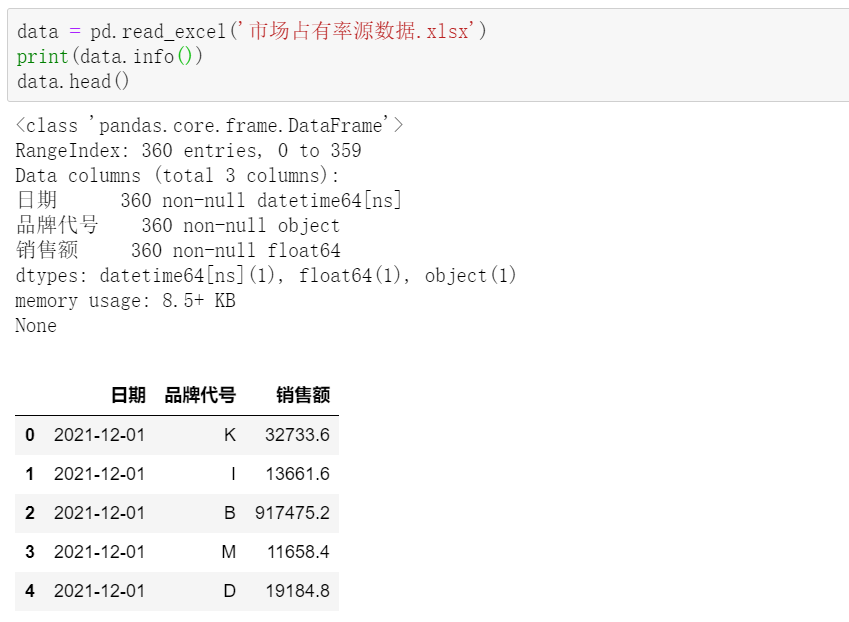Click the Excel filename string in code
The height and width of the screenshot is (622, 849).
point(358,31)
